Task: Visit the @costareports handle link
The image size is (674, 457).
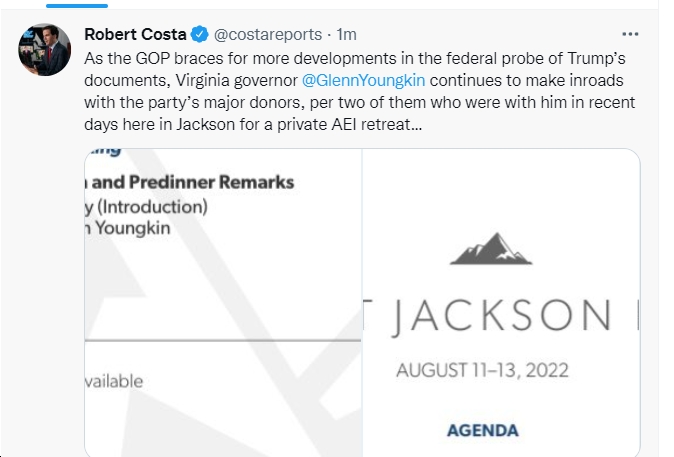Action: coord(268,34)
